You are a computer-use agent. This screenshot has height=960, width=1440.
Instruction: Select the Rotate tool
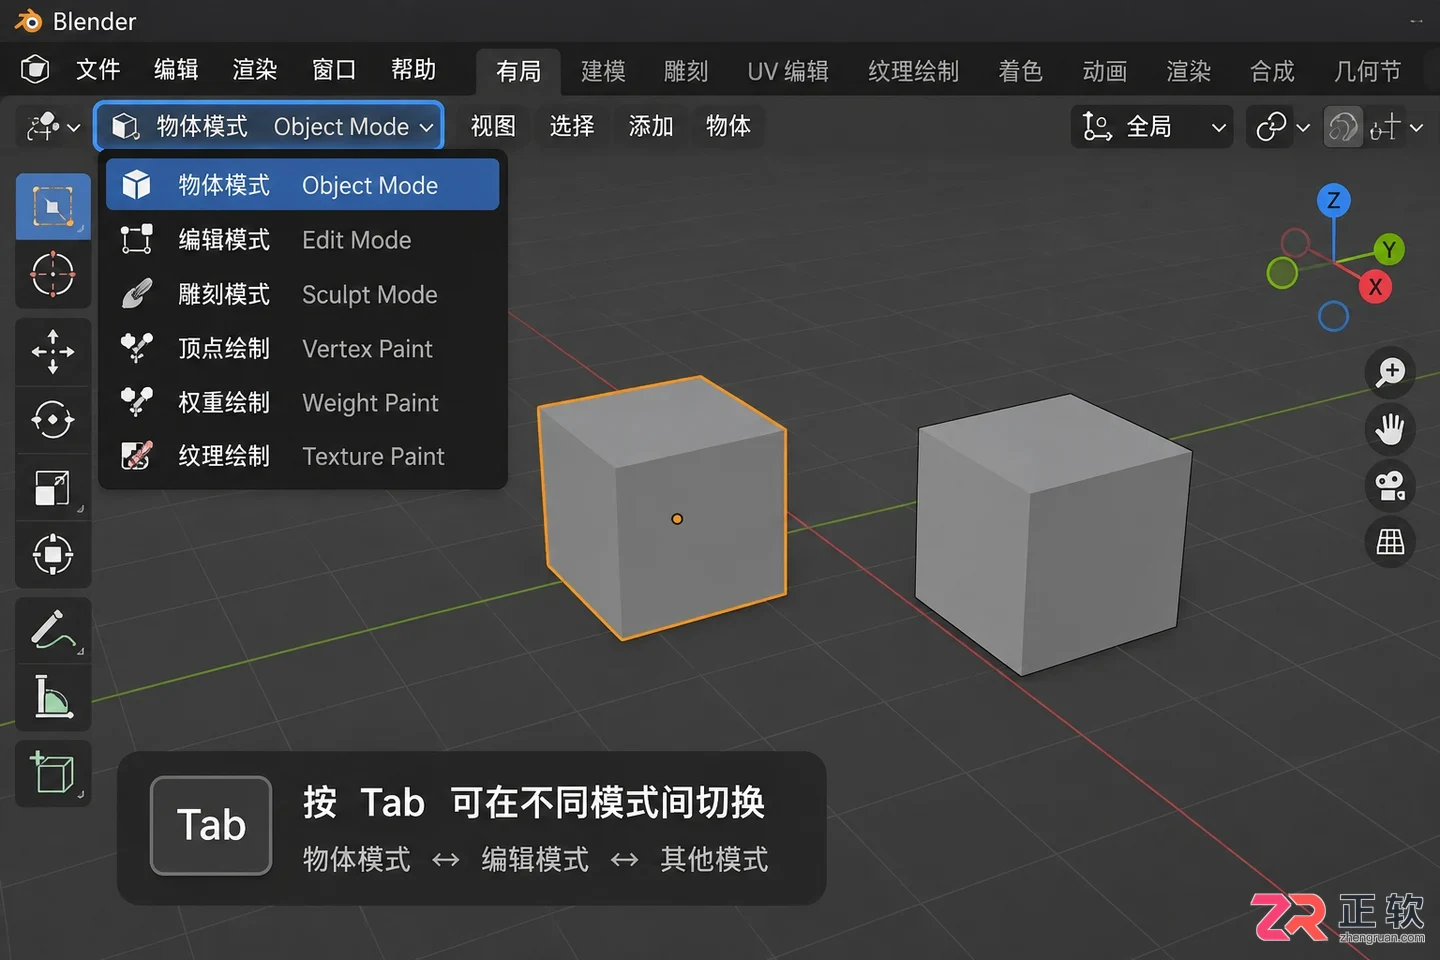(53, 420)
